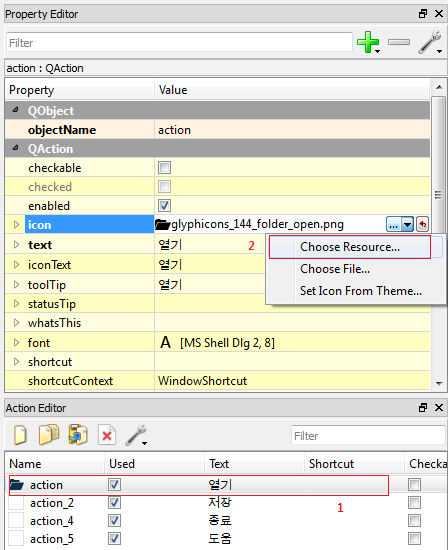Open the Action Editor wrench configure icon
This screenshot has width=448, height=550.
pos(136,435)
